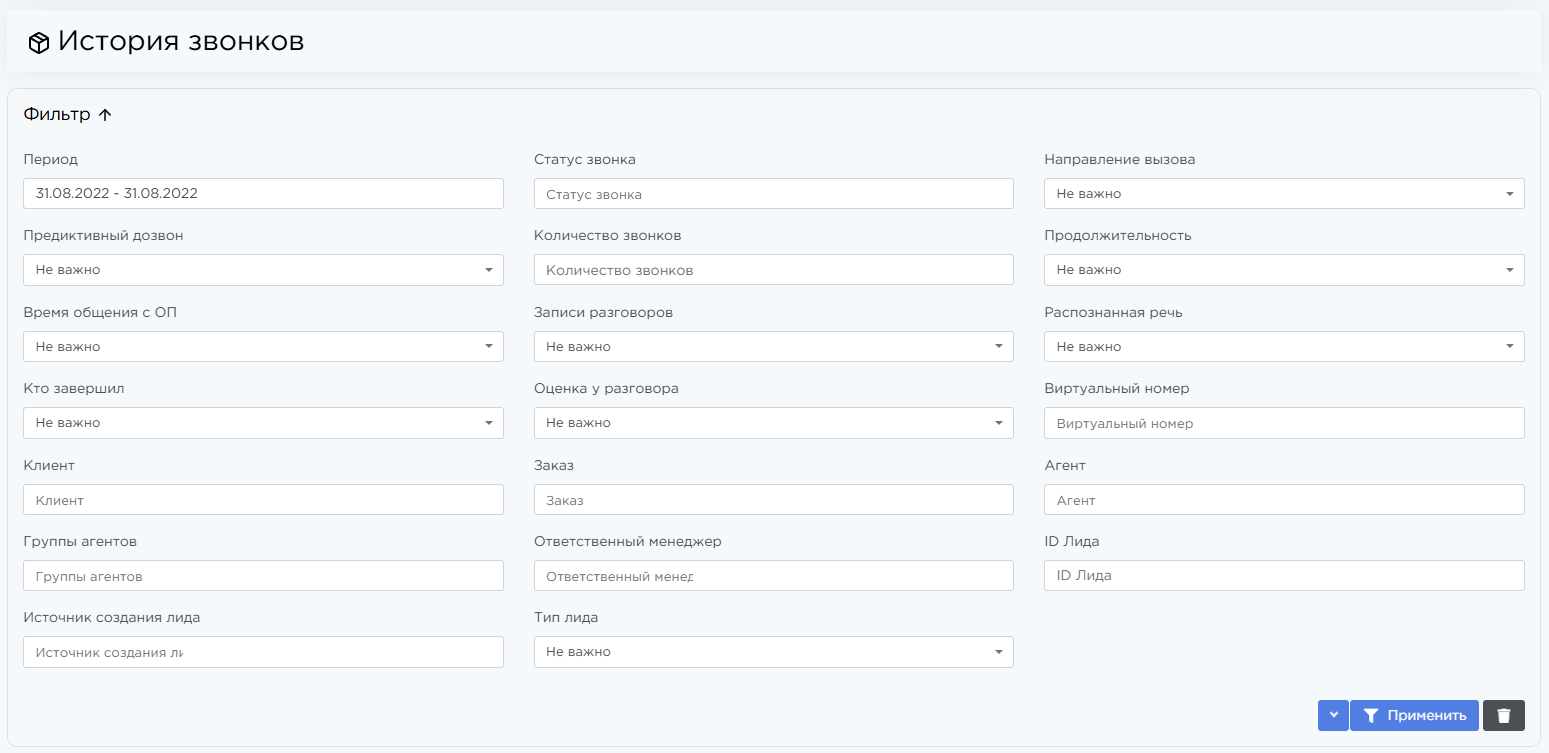Image resolution: width=1549 pixels, height=753 pixels.
Task: Click the cube icon next to История звонков
Action: click(x=39, y=43)
